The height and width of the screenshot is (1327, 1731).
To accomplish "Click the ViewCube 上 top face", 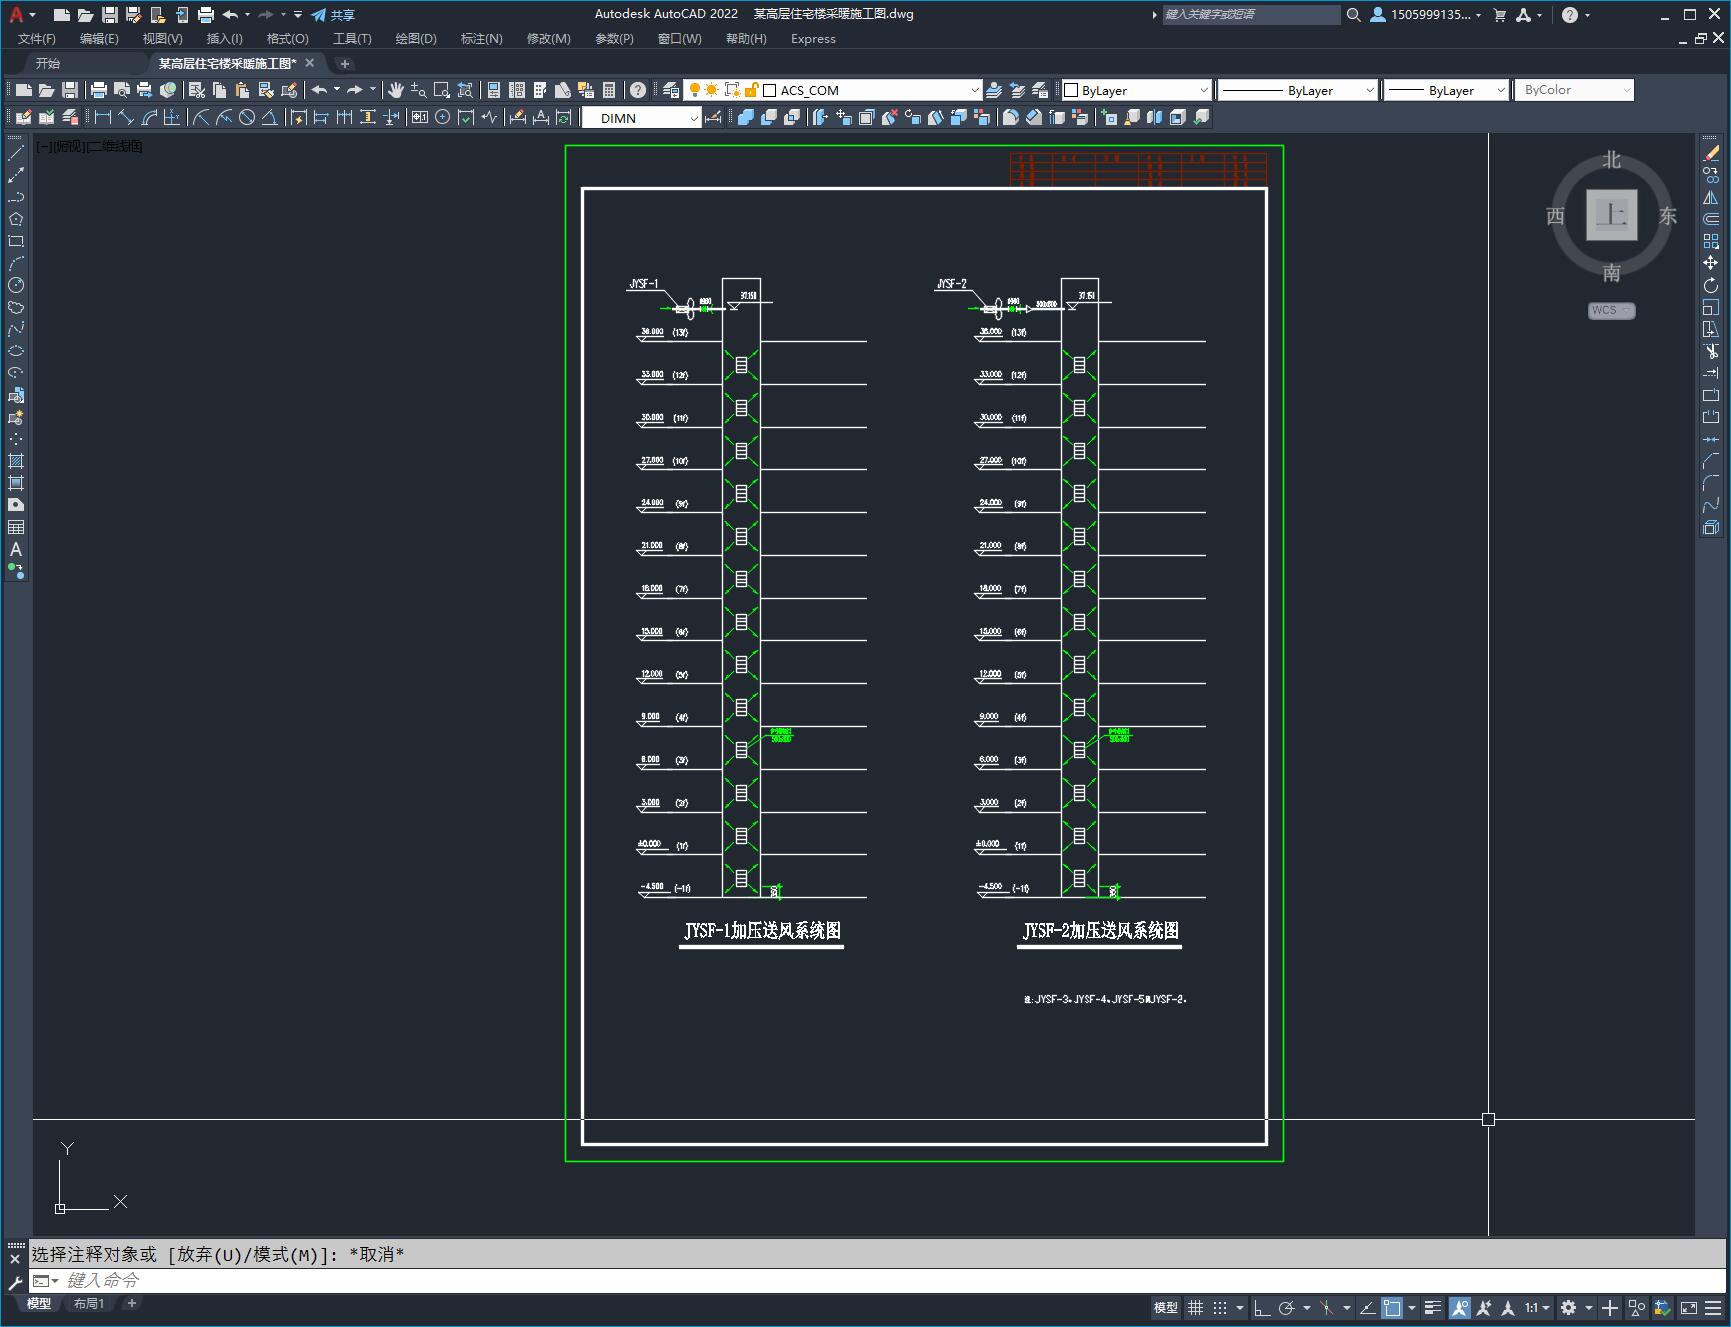I will click(1611, 215).
